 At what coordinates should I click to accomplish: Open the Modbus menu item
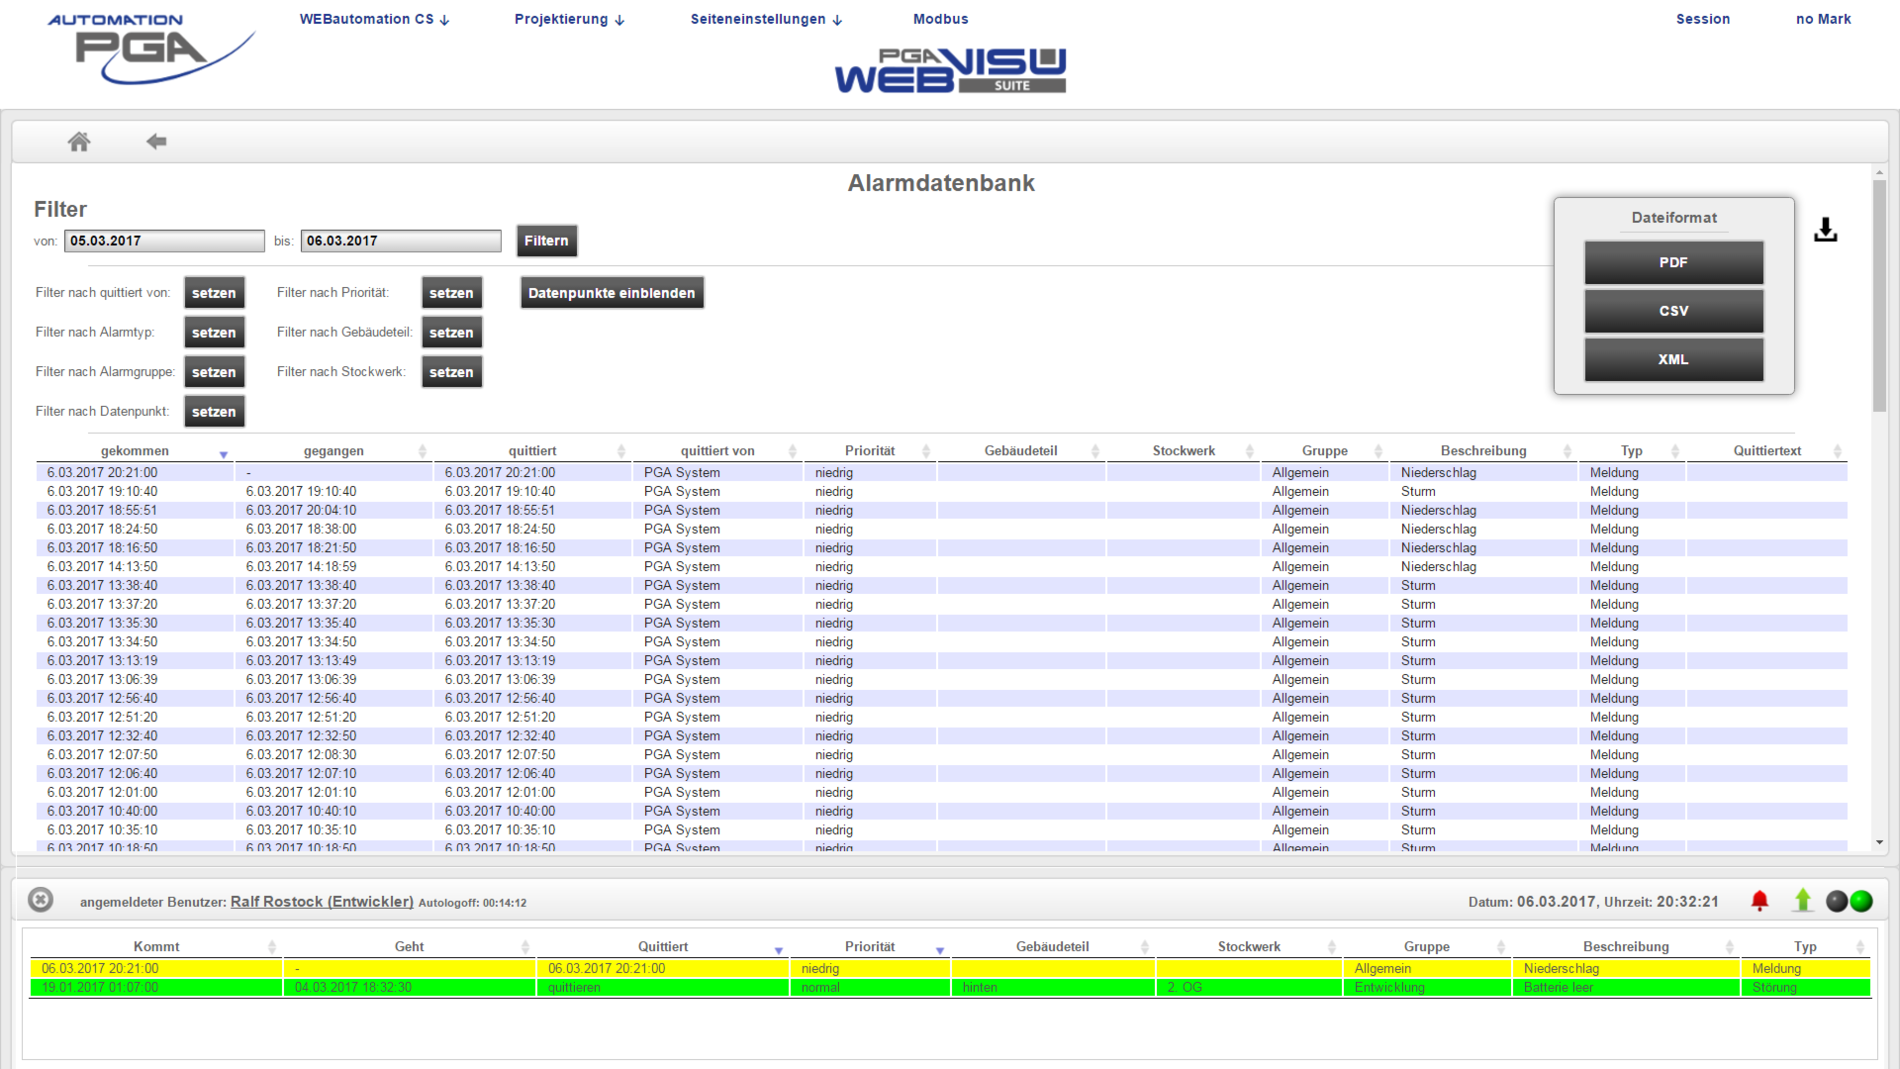940,19
